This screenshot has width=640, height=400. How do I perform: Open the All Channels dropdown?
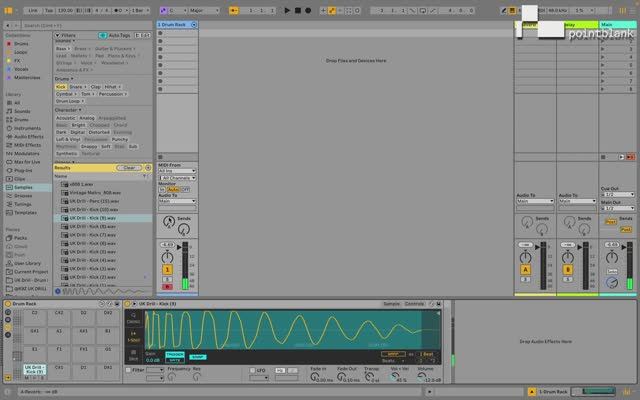pyautogui.click(x=177, y=178)
